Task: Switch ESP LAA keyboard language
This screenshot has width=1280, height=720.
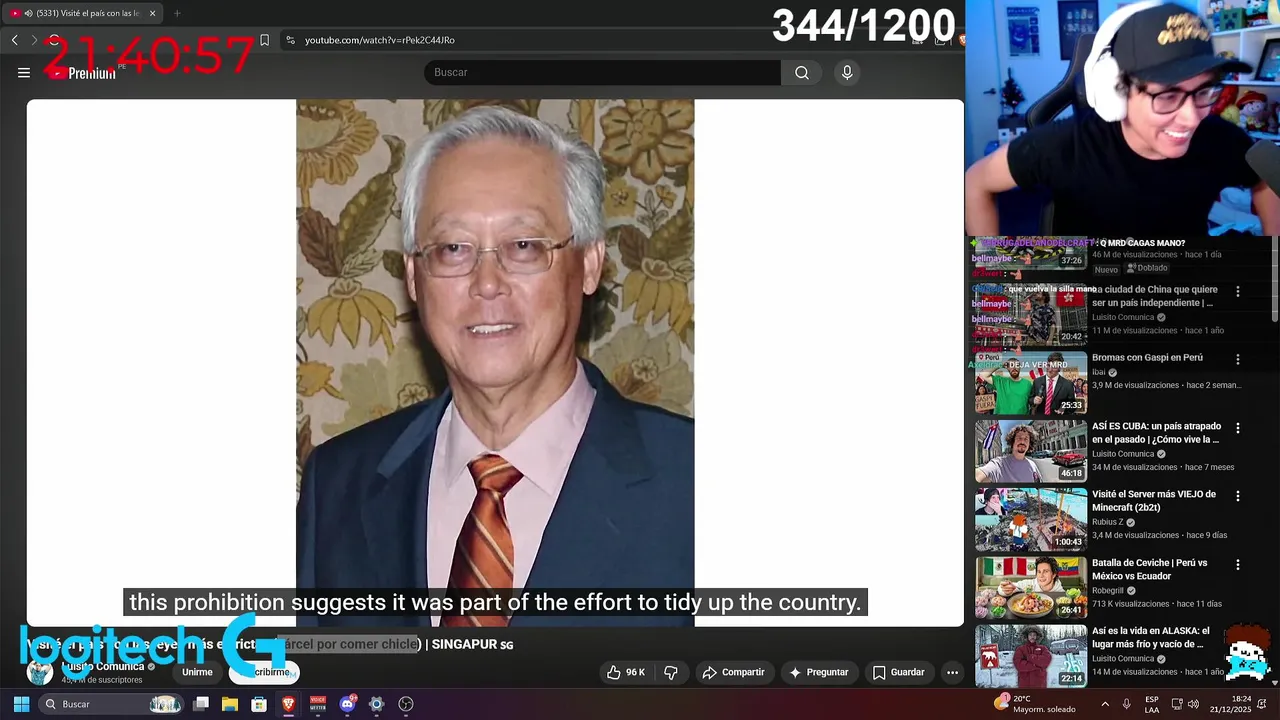Action: (1152, 704)
